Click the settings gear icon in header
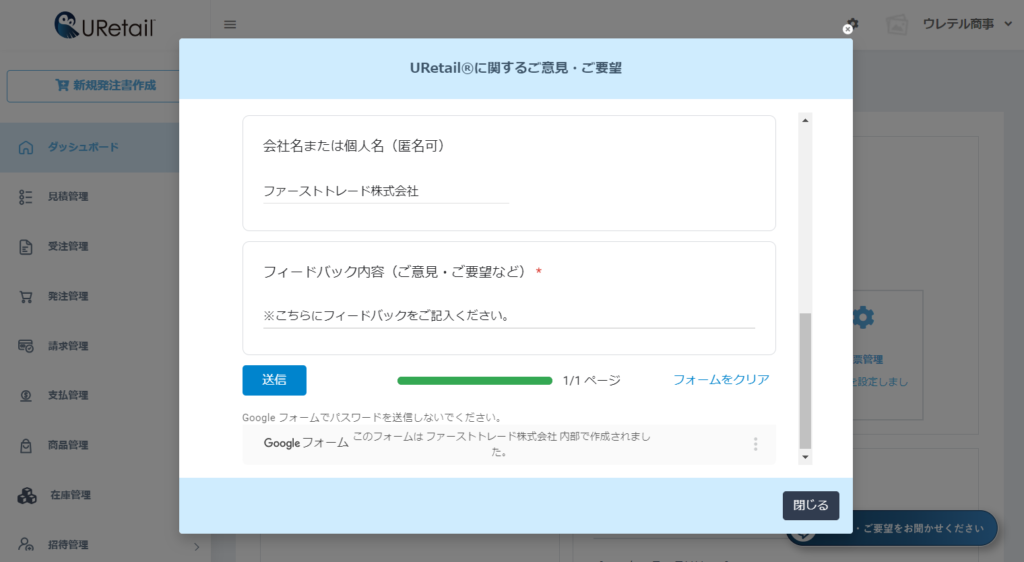Image resolution: width=1024 pixels, height=562 pixels. (852, 24)
